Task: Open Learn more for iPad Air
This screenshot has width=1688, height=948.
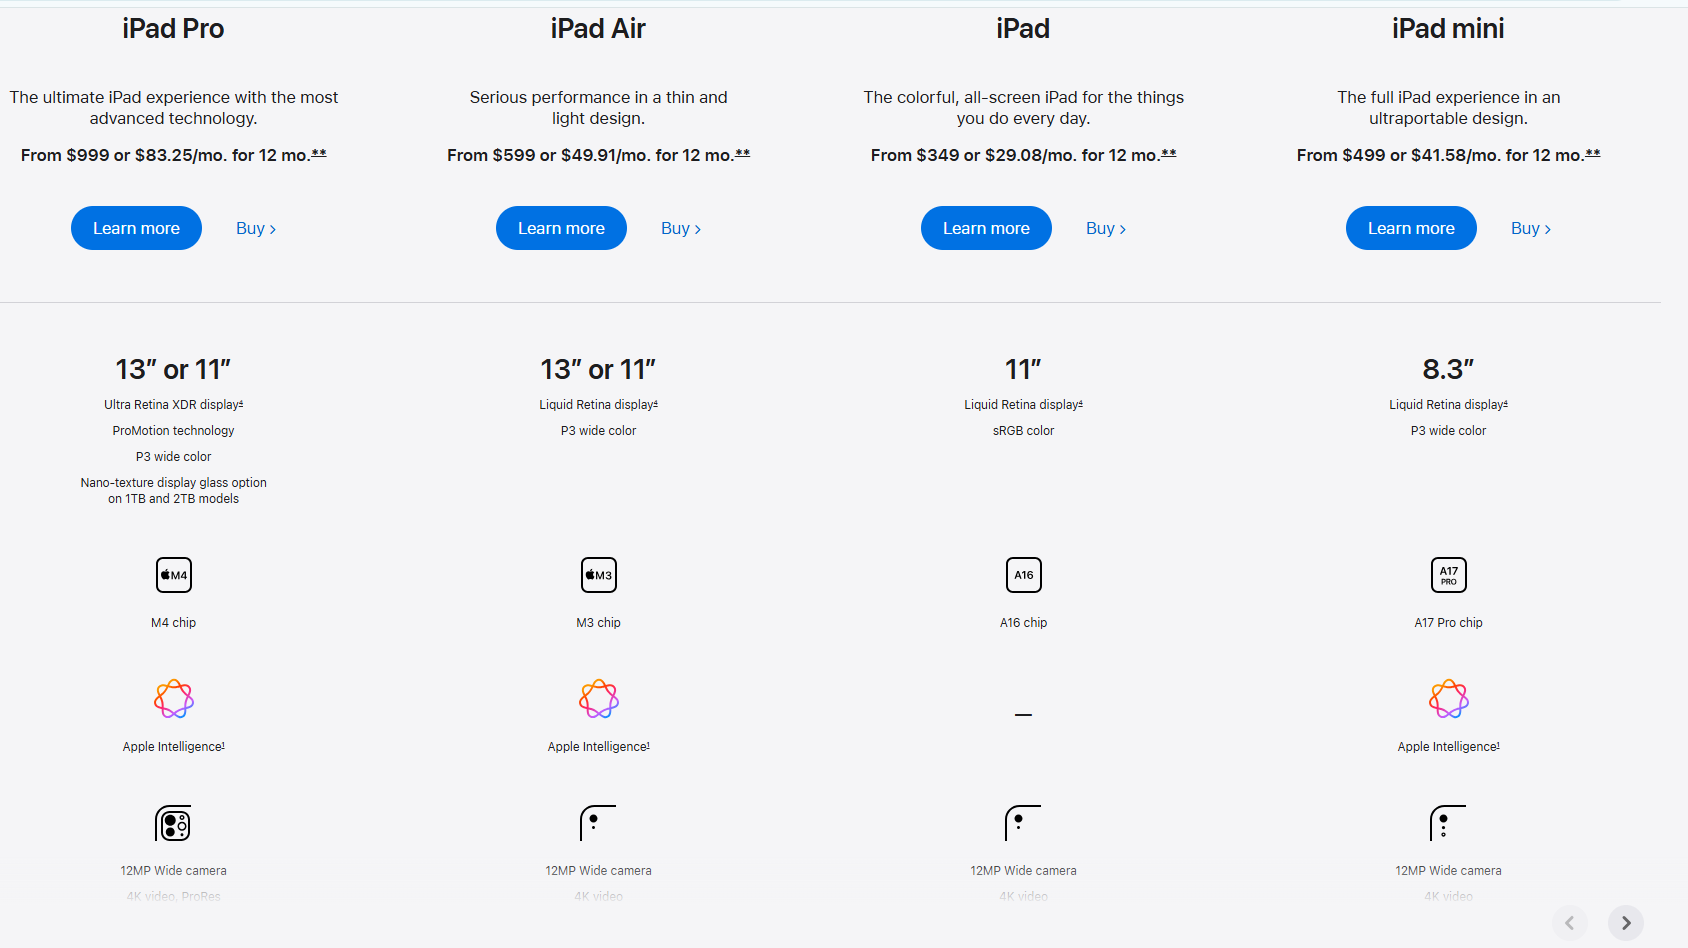Action: [561, 228]
